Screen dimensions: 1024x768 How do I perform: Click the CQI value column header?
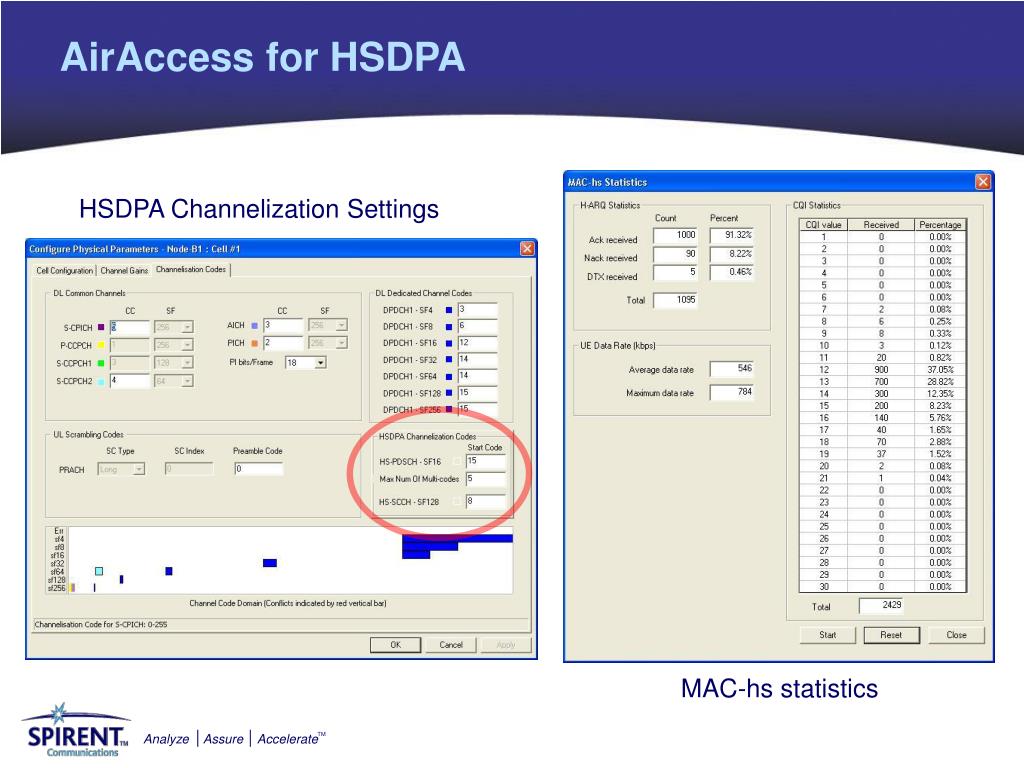[824, 225]
